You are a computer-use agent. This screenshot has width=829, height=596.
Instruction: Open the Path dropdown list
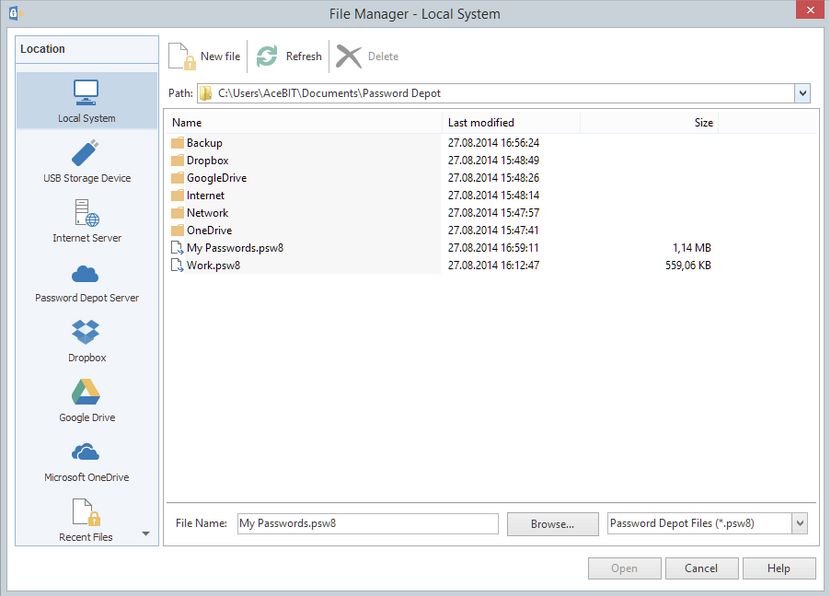point(803,92)
